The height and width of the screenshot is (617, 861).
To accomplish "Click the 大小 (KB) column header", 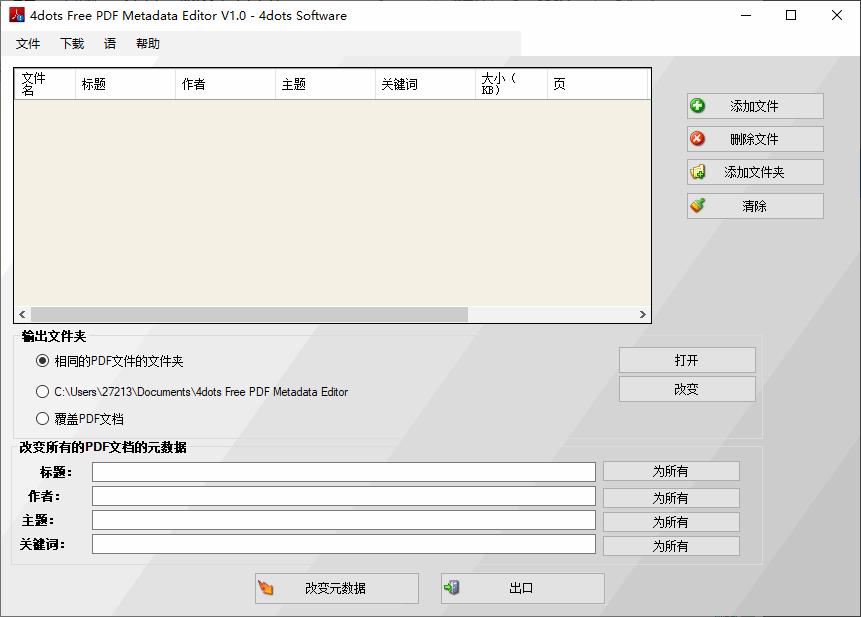I will [x=511, y=84].
